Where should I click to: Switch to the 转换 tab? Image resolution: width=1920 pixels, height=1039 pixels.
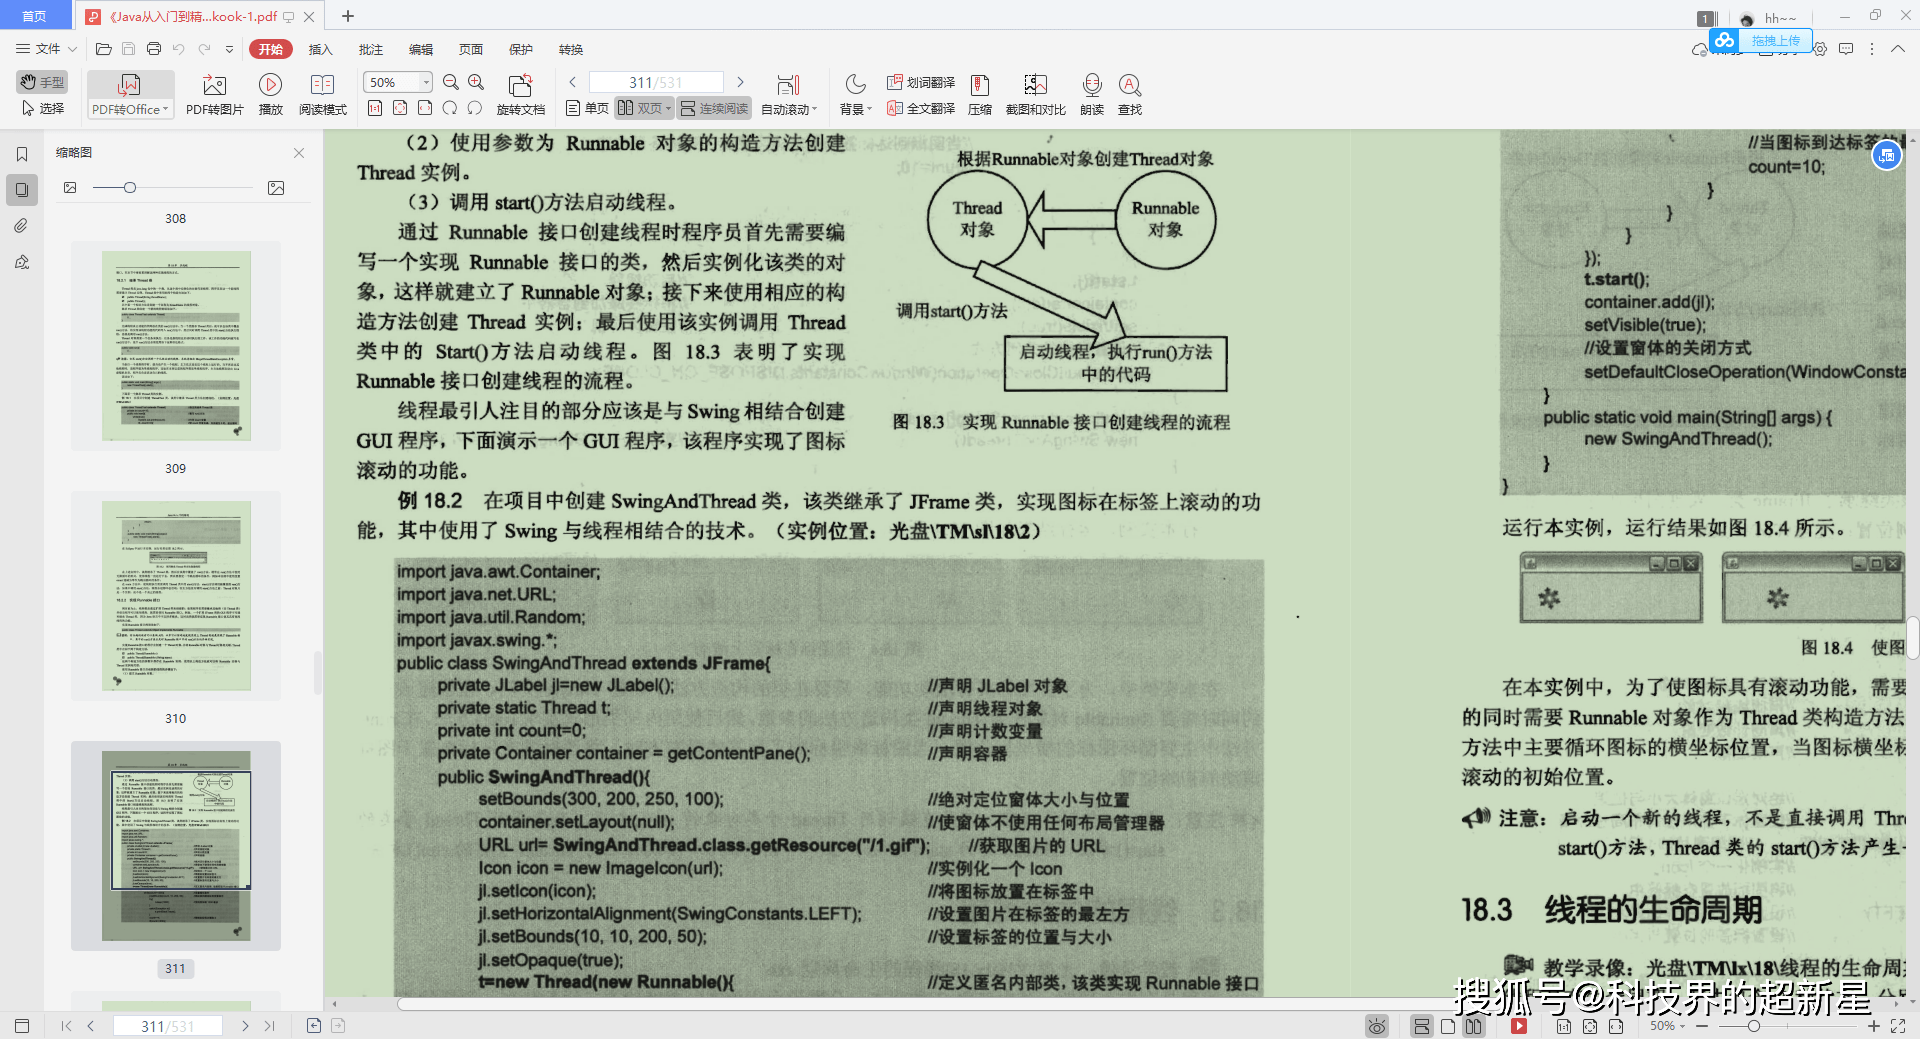click(571, 49)
